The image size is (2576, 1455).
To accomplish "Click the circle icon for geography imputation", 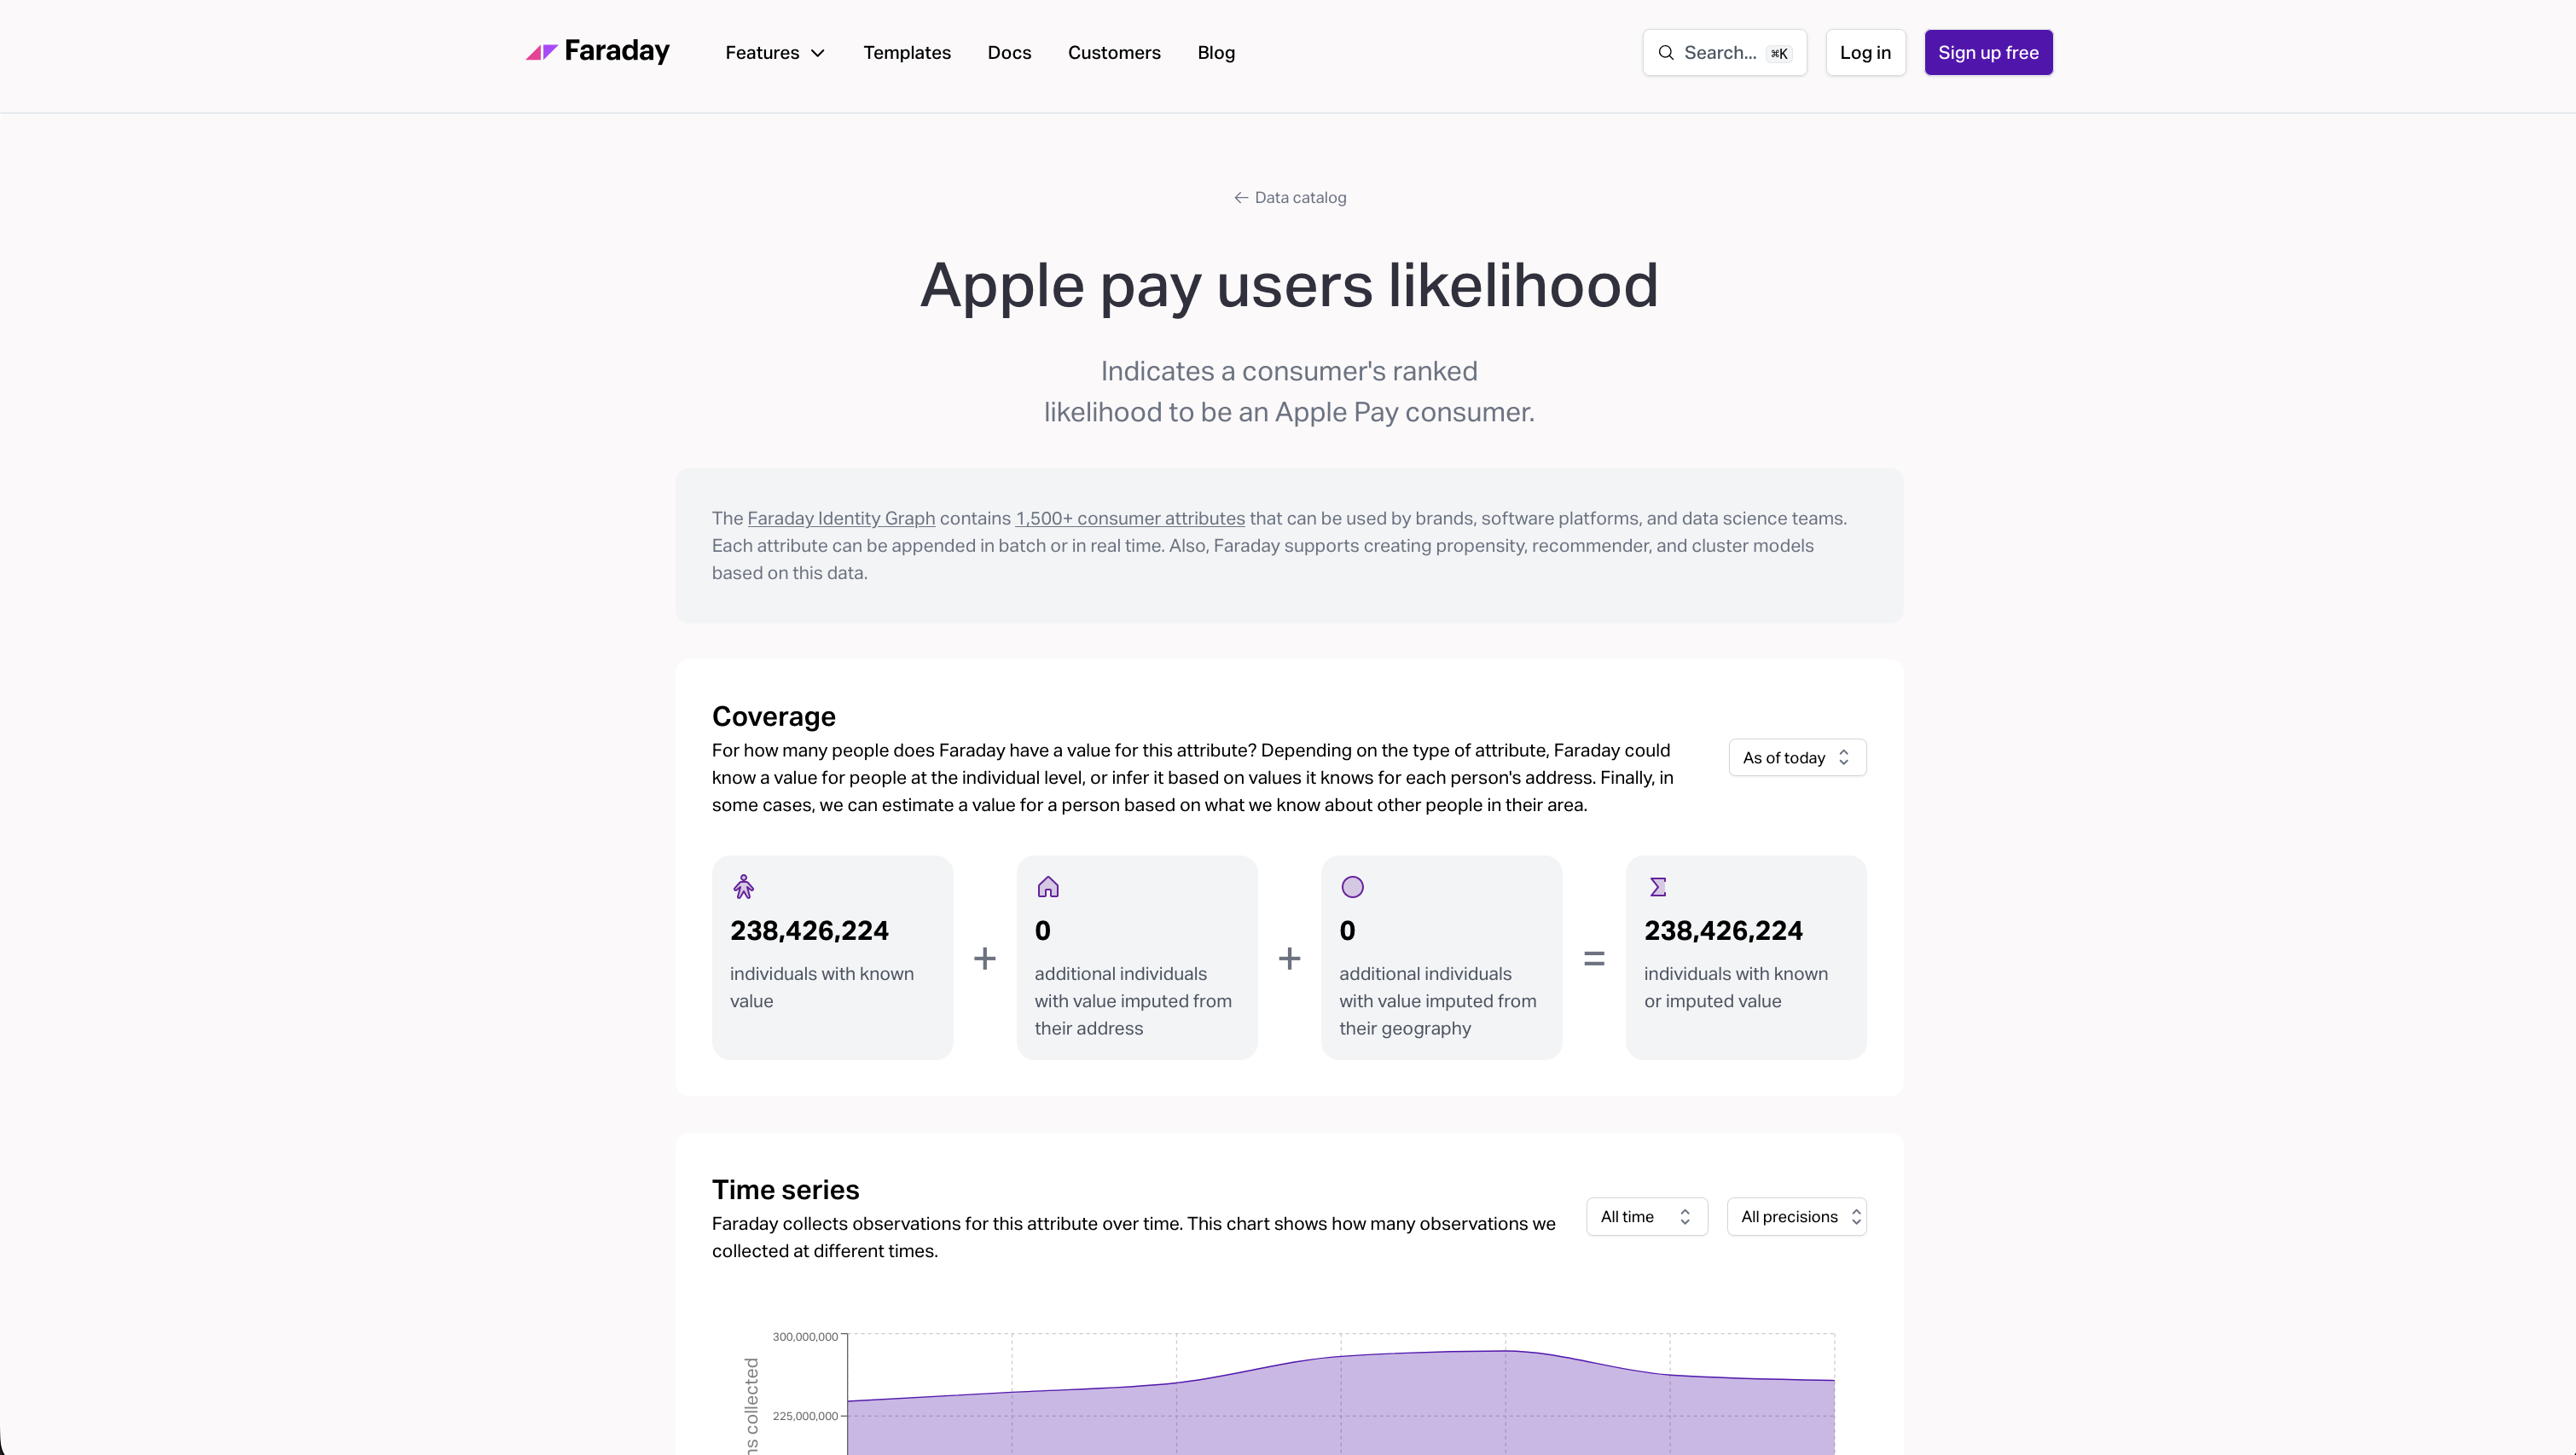I will 1352,887.
